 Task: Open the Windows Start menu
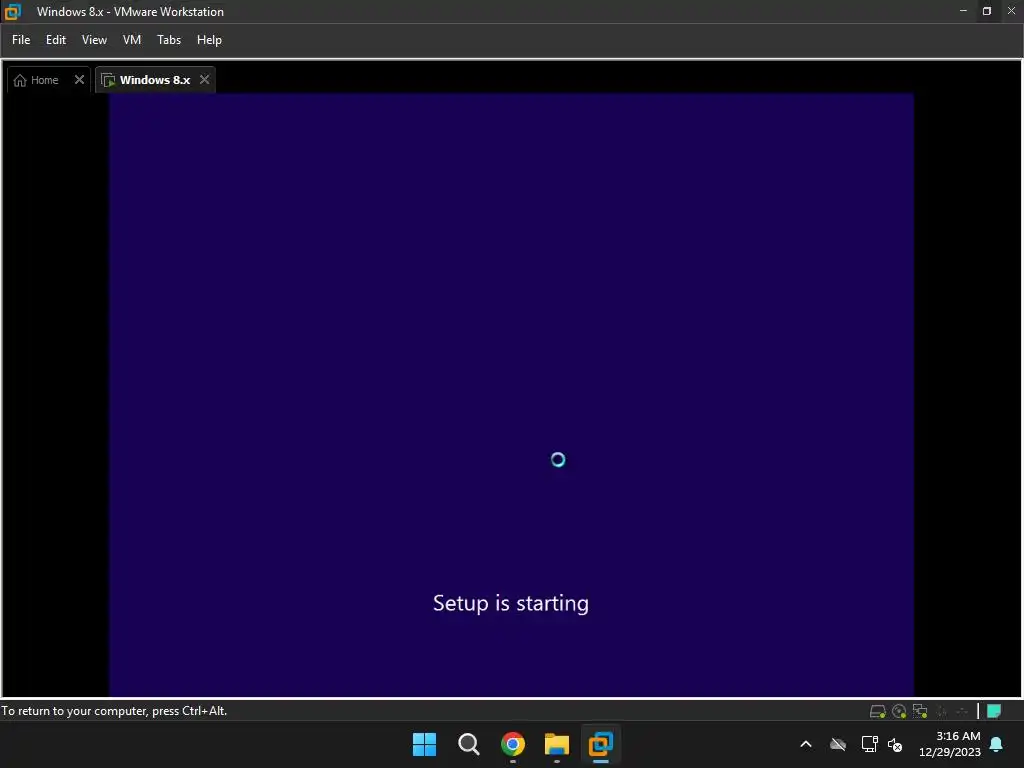point(424,744)
